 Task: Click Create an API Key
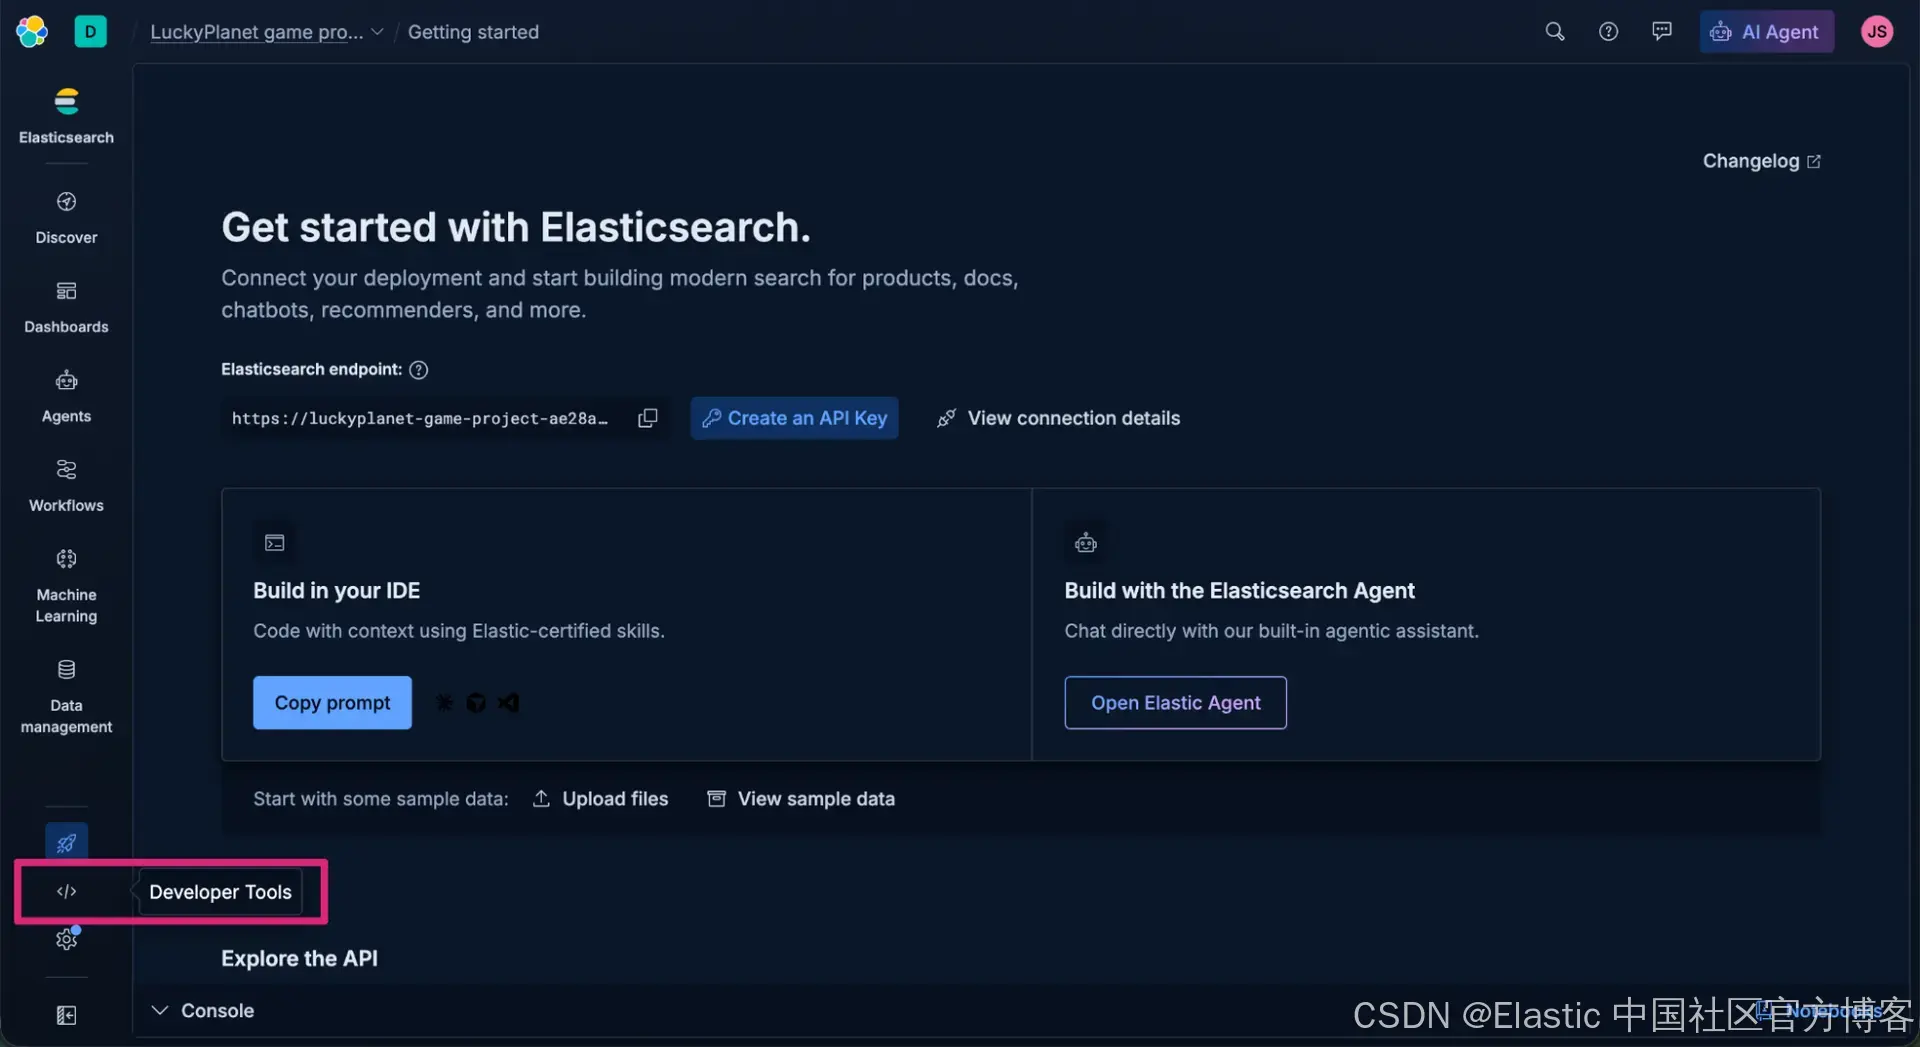pyautogui.click(x=794, y=418)
